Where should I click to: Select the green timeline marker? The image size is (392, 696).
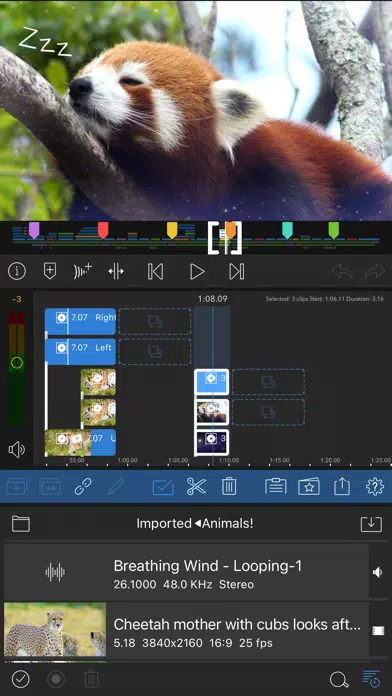click(x=333, y=230)
